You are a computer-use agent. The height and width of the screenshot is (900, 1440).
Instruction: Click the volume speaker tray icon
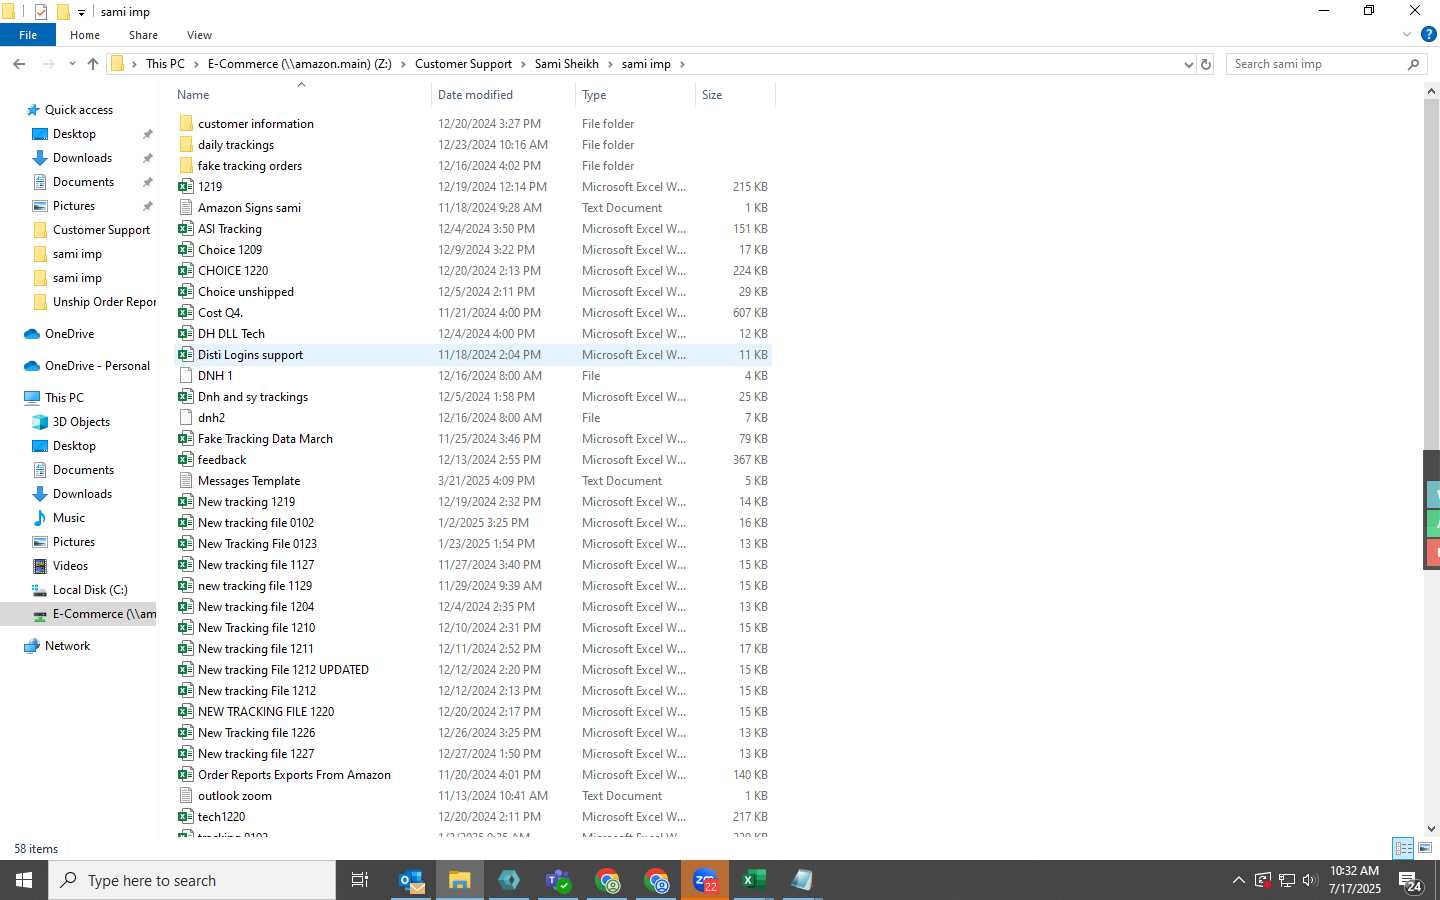coord(1311,880)
